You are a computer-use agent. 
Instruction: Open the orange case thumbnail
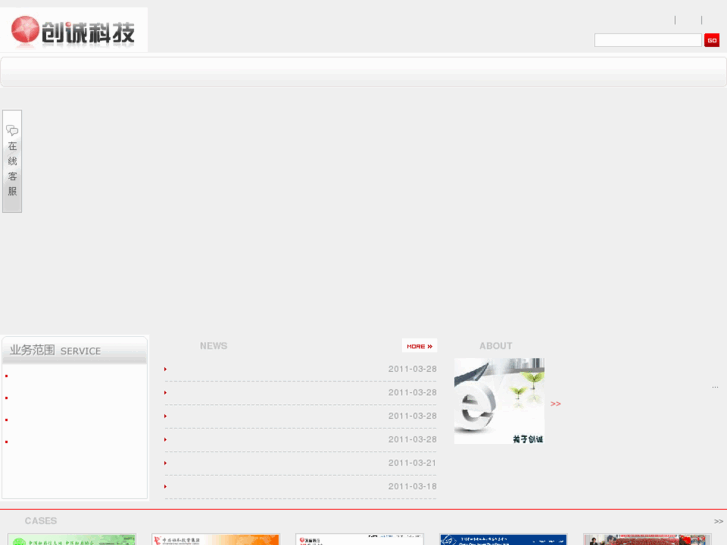coord(216,539)
